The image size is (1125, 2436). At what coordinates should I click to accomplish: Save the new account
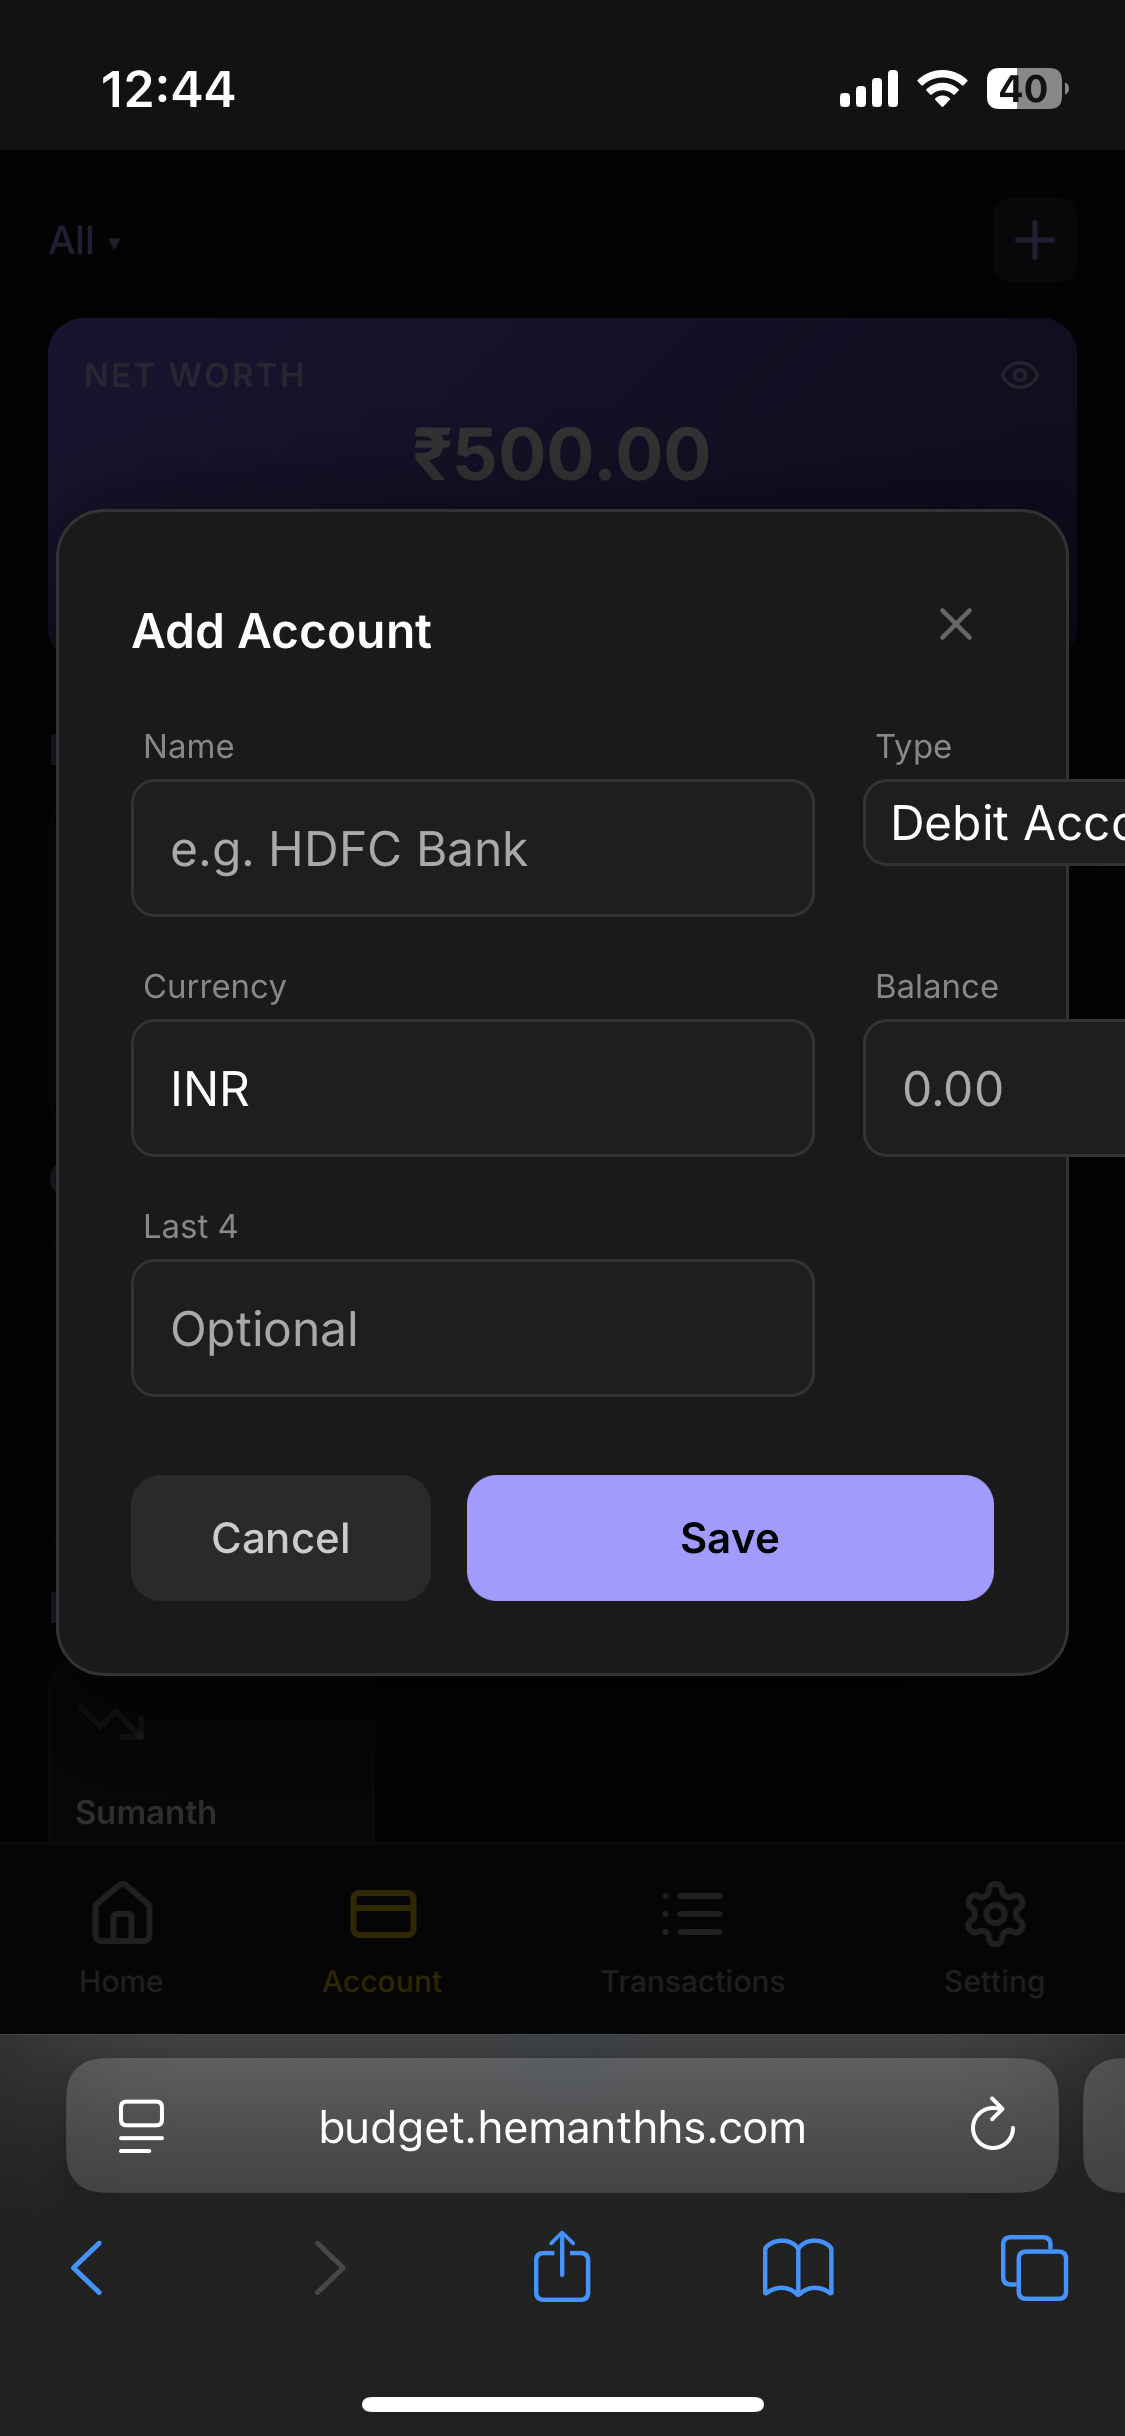coord(730,1538)
